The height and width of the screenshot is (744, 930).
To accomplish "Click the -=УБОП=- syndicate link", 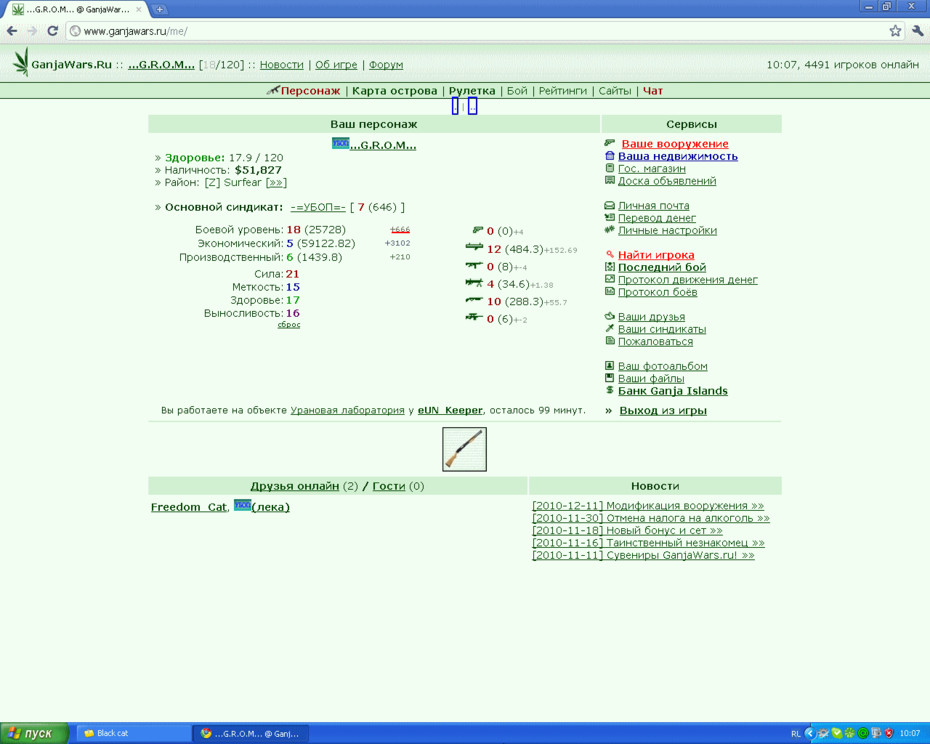I will 317,207.
